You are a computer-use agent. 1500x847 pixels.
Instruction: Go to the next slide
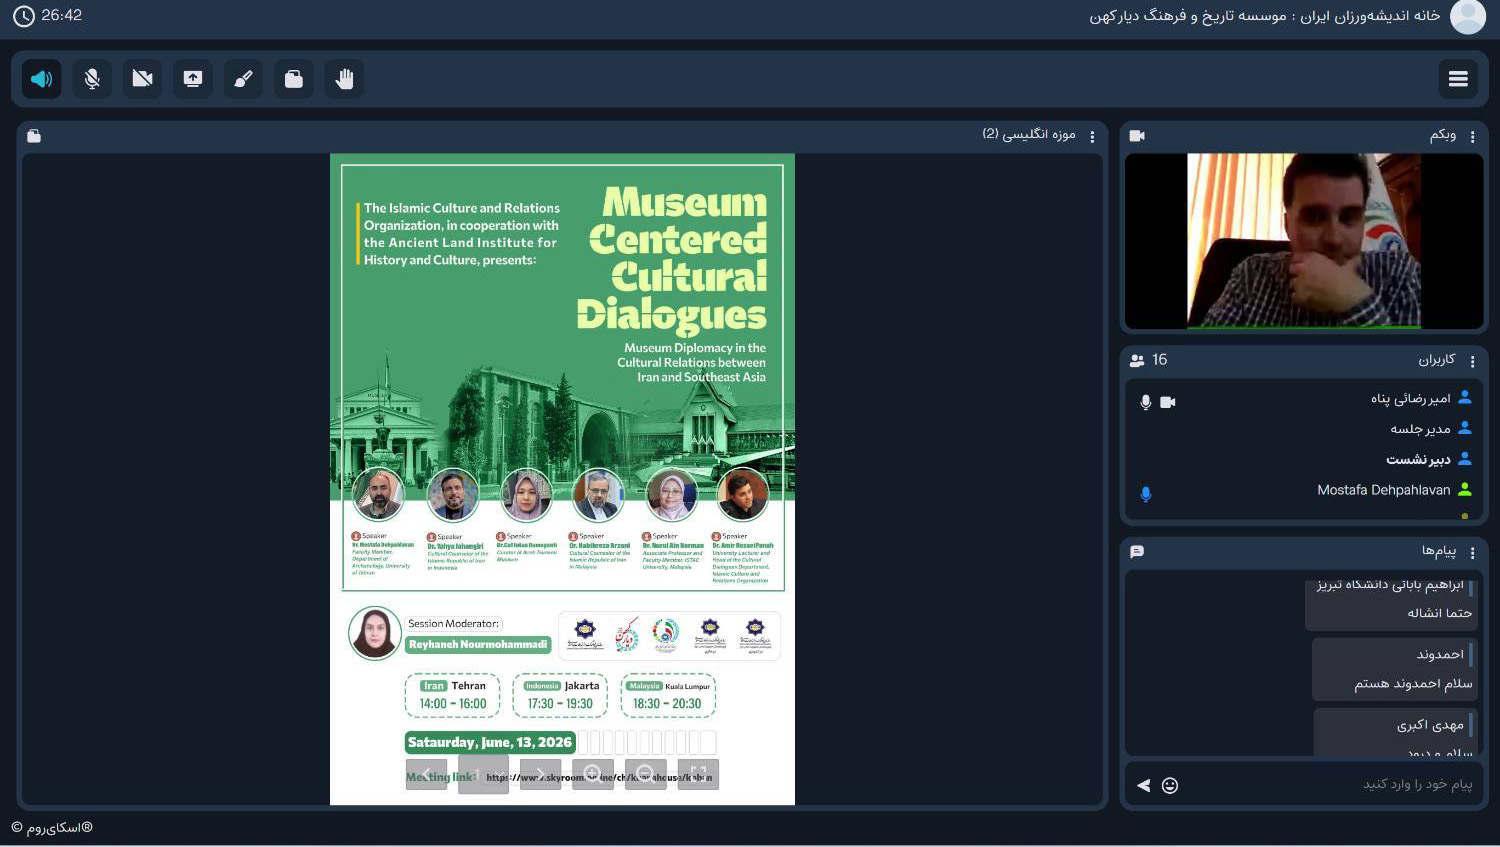click(x=540, y=775)
